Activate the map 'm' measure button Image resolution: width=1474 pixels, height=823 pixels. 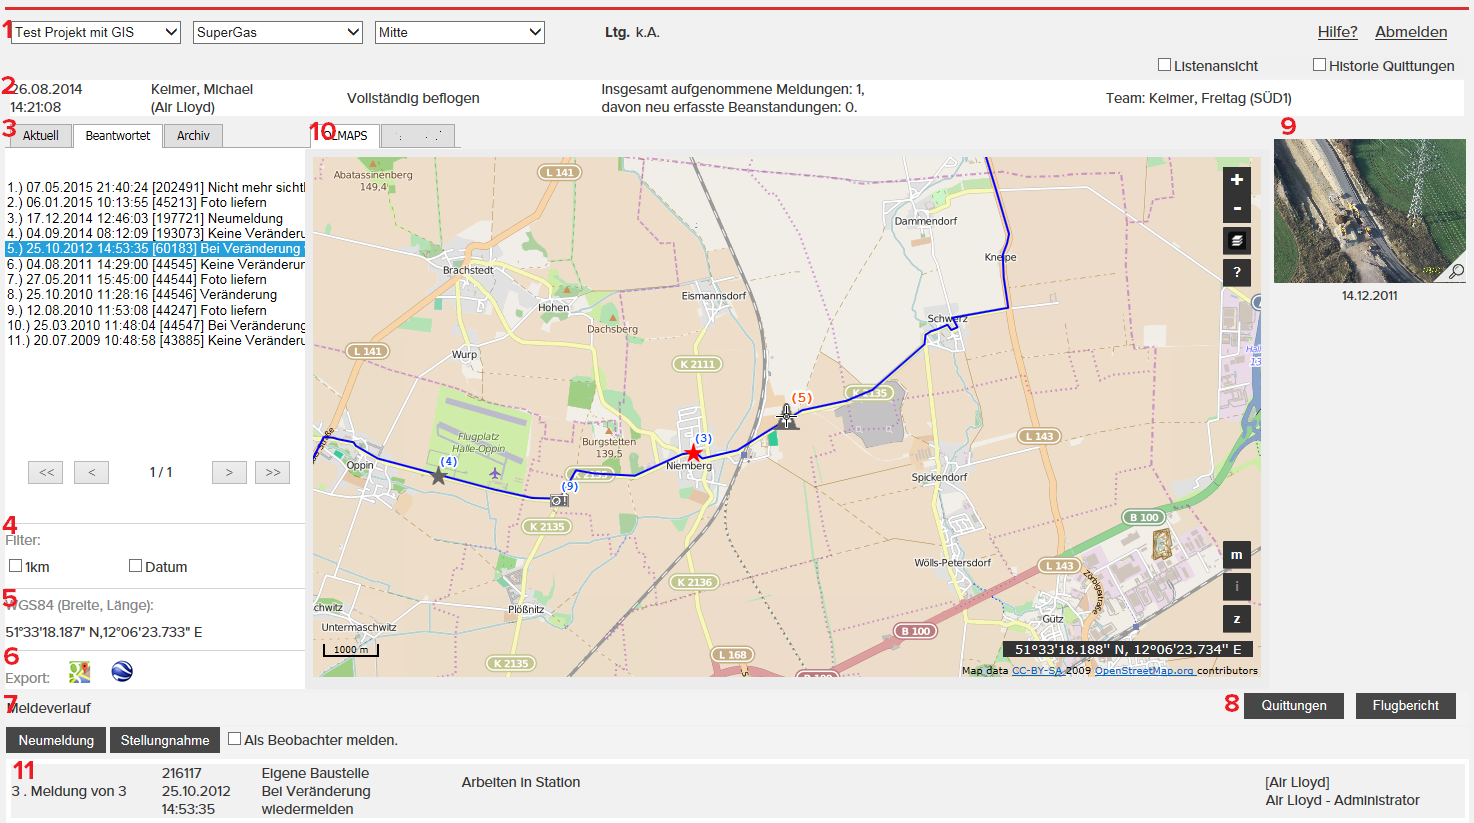tap(1237, 555)
